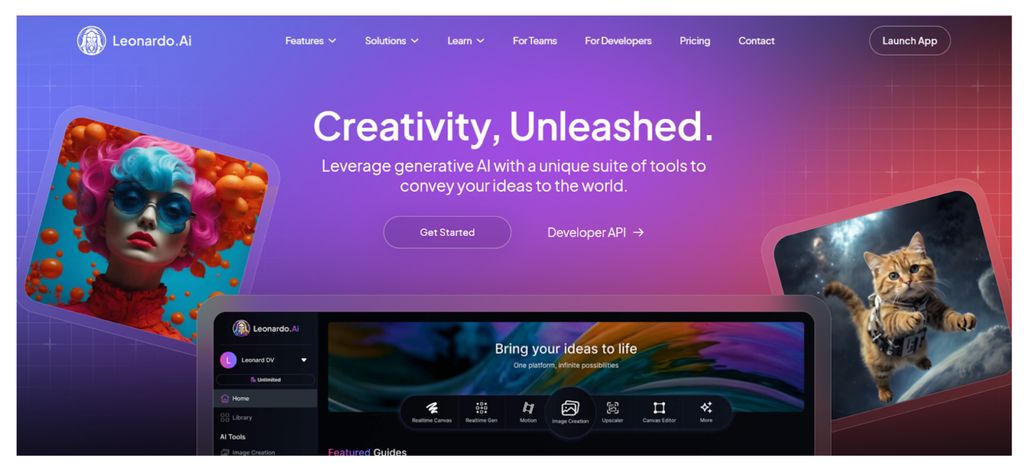1024x466 pixels.
Task: Choose the Image Creation tool icon
Action: tap(570, 409)
